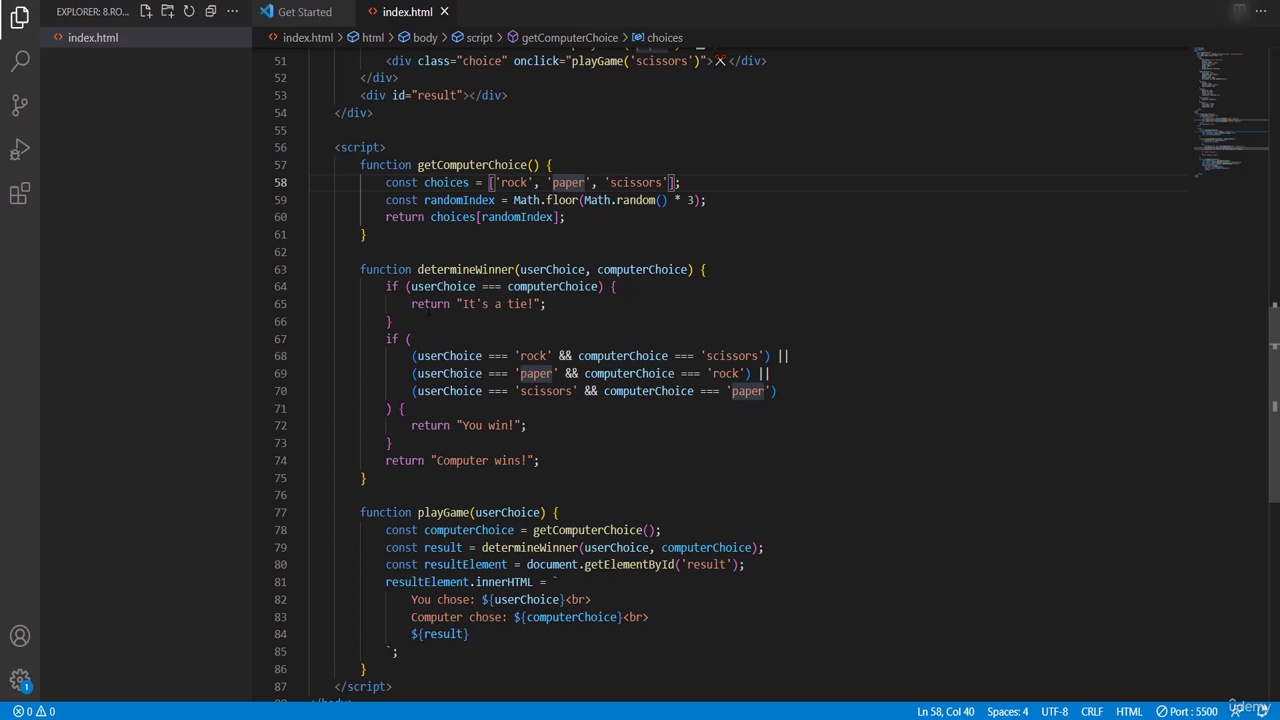Click 'scissors' in the choices array

[x=636, y=183]
